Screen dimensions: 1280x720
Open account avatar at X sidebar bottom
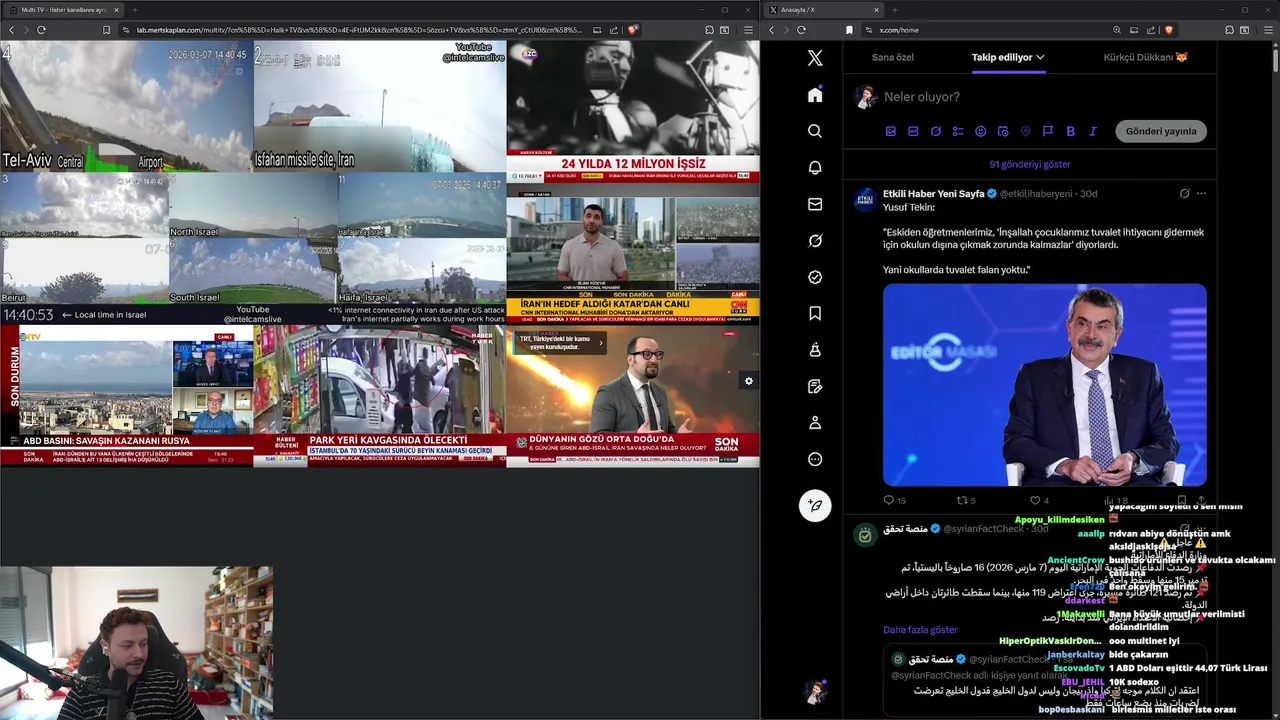pyautogui.click(x=815, y=692)
